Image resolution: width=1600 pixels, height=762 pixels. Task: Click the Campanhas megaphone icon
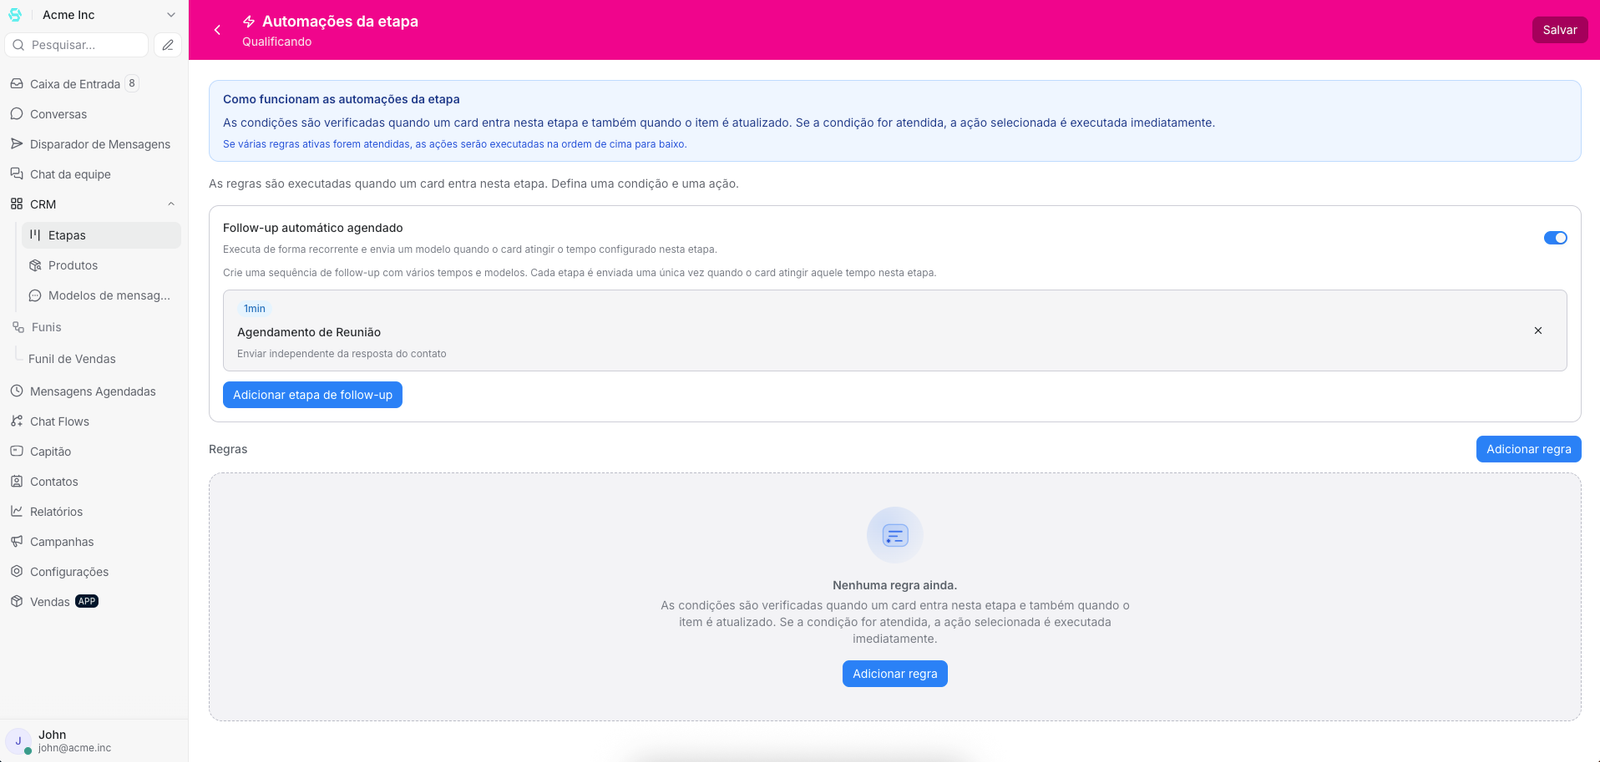click(17, 541)
